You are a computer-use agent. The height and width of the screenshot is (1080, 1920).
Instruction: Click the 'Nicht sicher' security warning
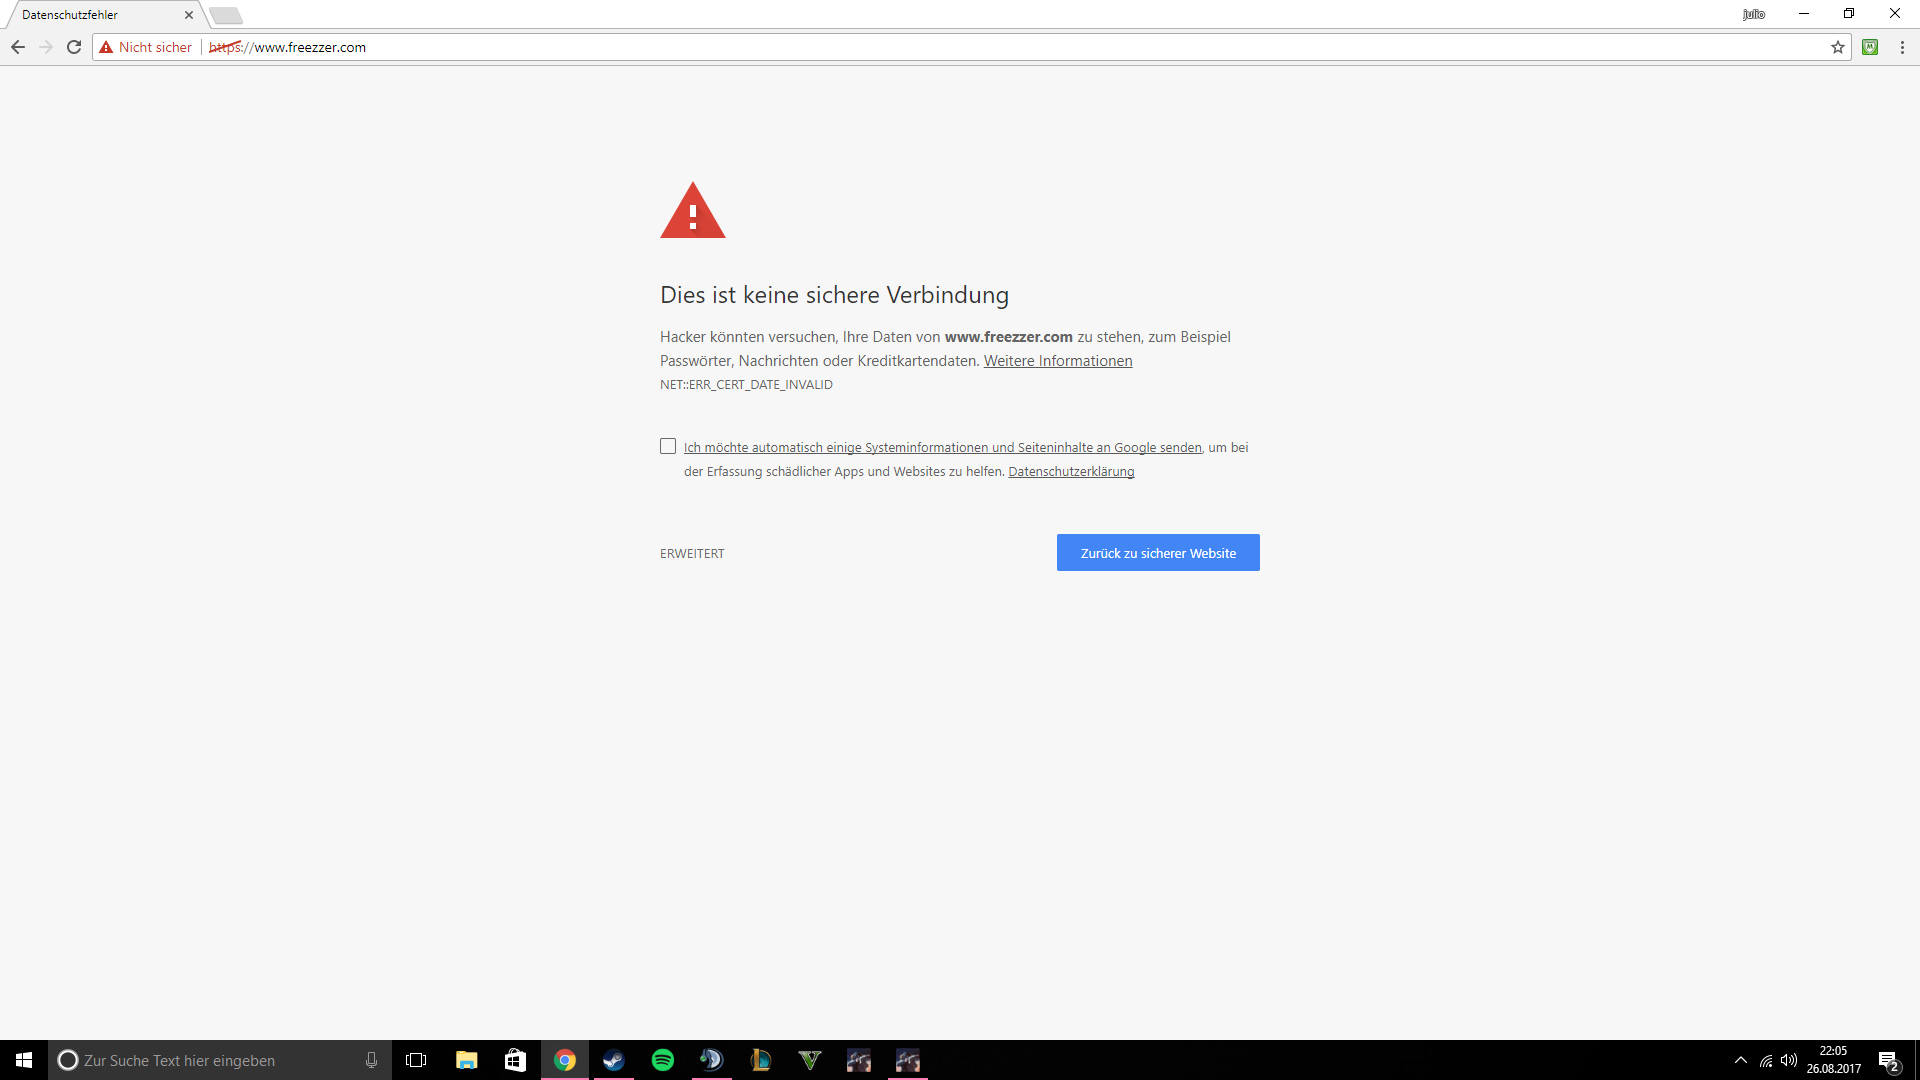pos(146,47)
